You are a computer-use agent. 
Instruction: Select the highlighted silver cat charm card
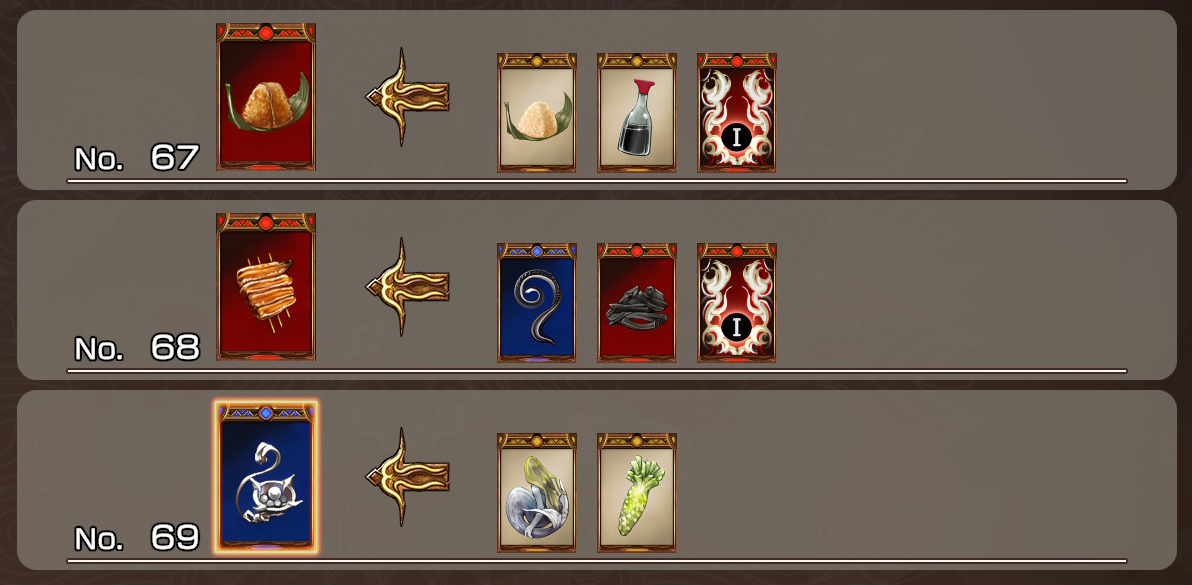click(x=265, y=477)
